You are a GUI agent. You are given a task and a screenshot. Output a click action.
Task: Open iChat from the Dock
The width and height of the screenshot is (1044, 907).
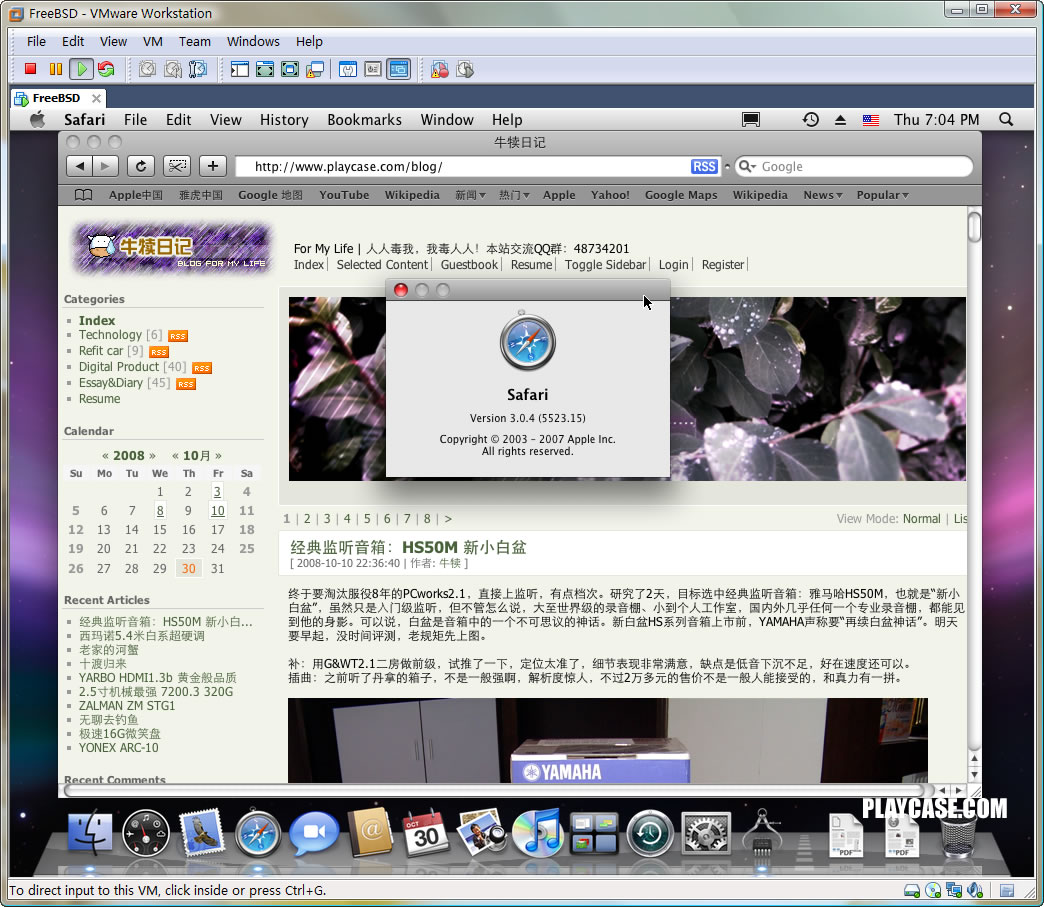[x=314, y=833]
